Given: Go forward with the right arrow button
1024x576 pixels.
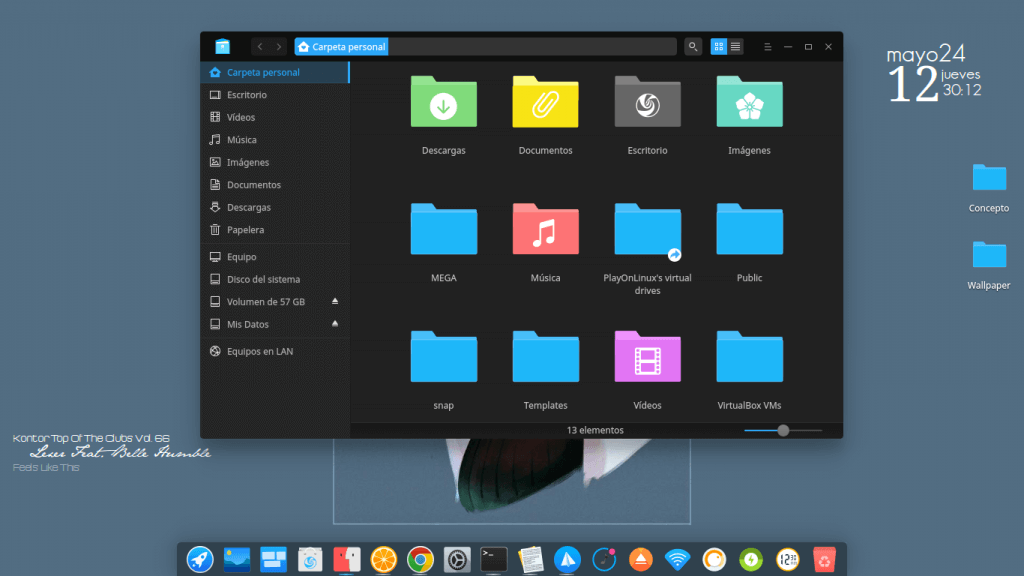Looking at the screenshot, I should [278, 47].
